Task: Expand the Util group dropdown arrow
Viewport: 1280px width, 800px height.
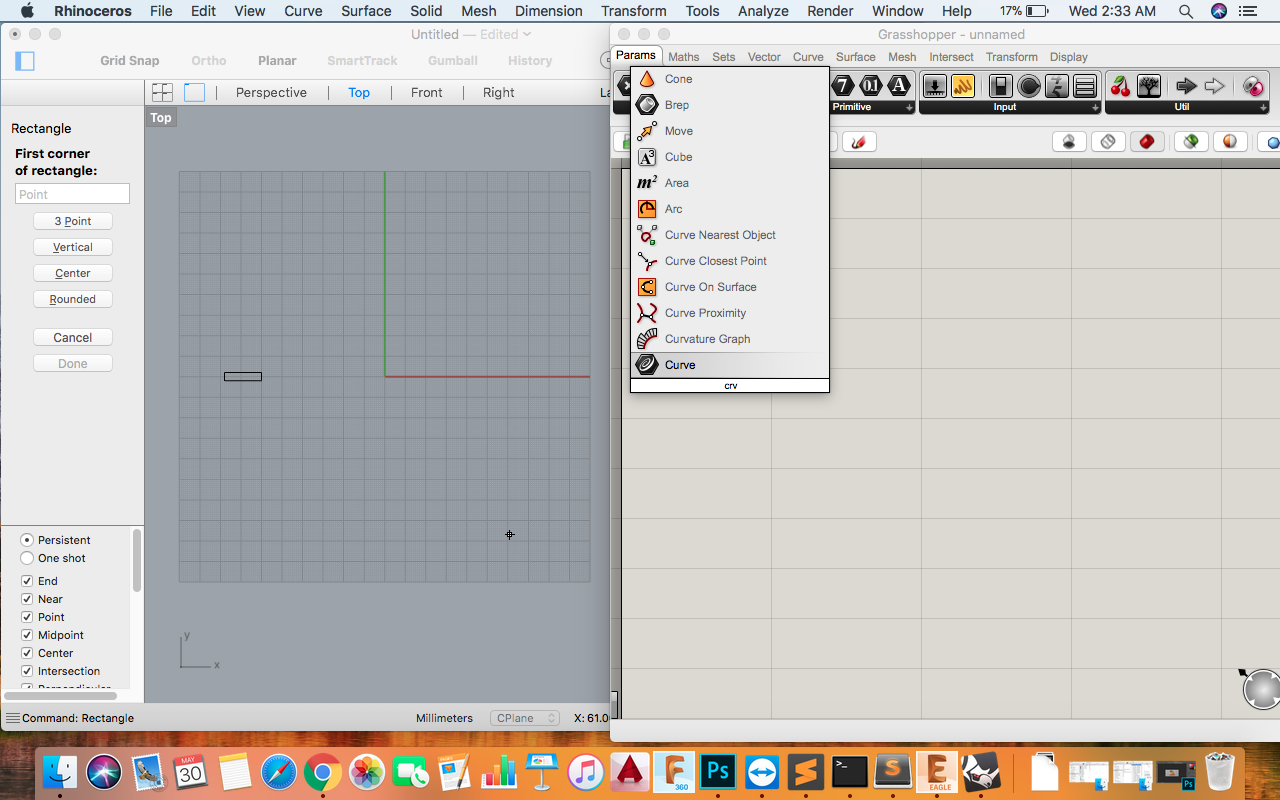Action: [1263, 107]
